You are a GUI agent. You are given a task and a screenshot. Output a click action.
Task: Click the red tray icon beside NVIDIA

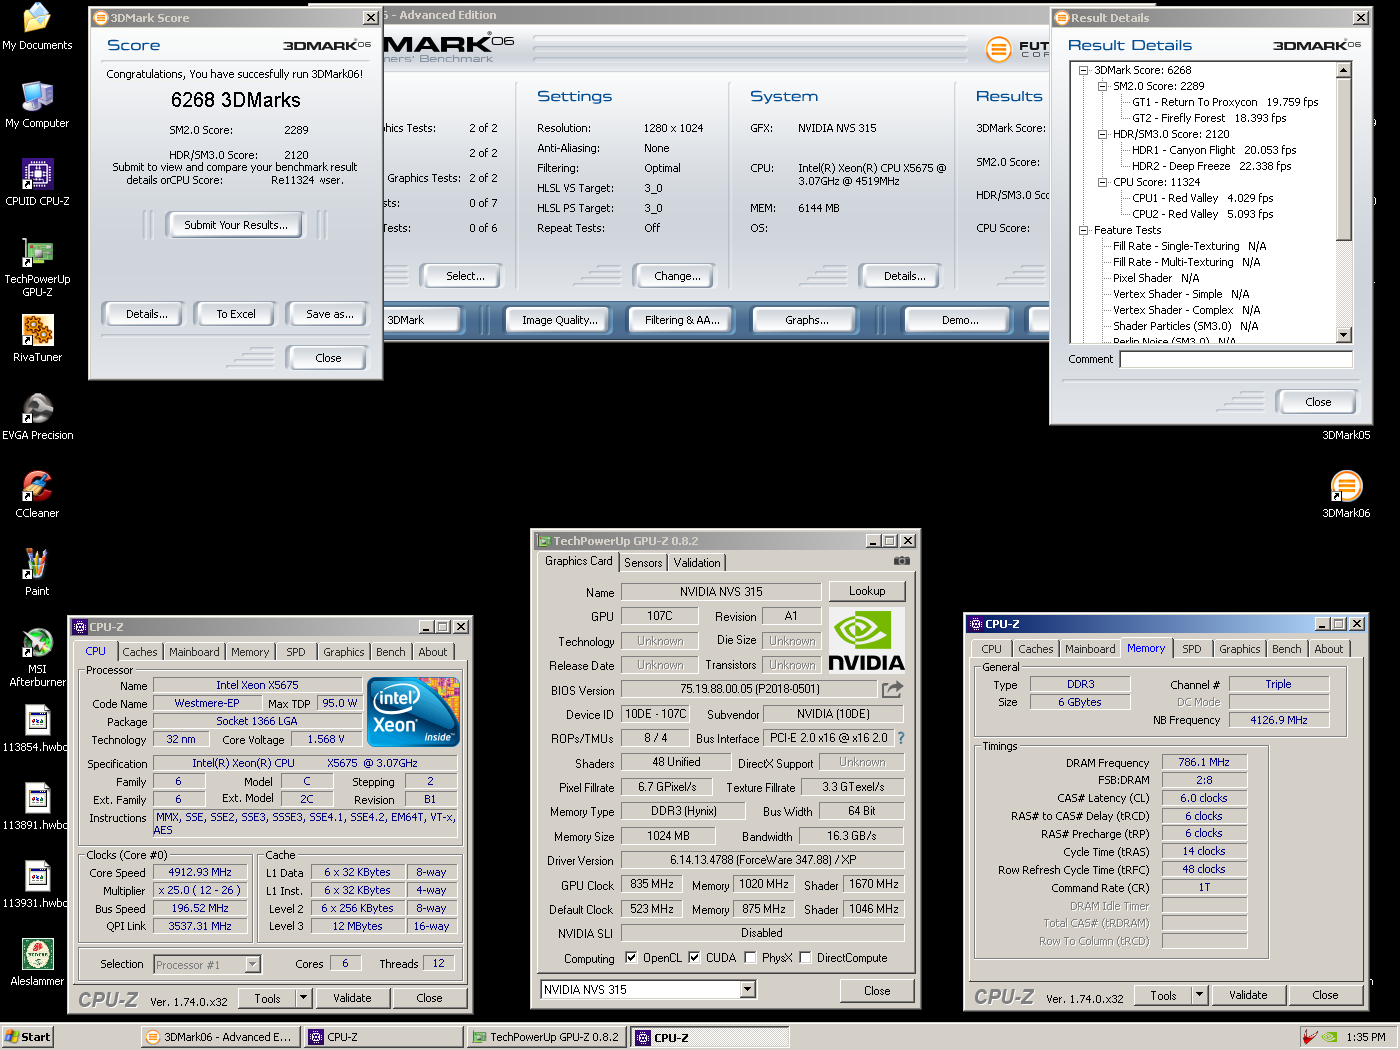tap(1310, 1037)
